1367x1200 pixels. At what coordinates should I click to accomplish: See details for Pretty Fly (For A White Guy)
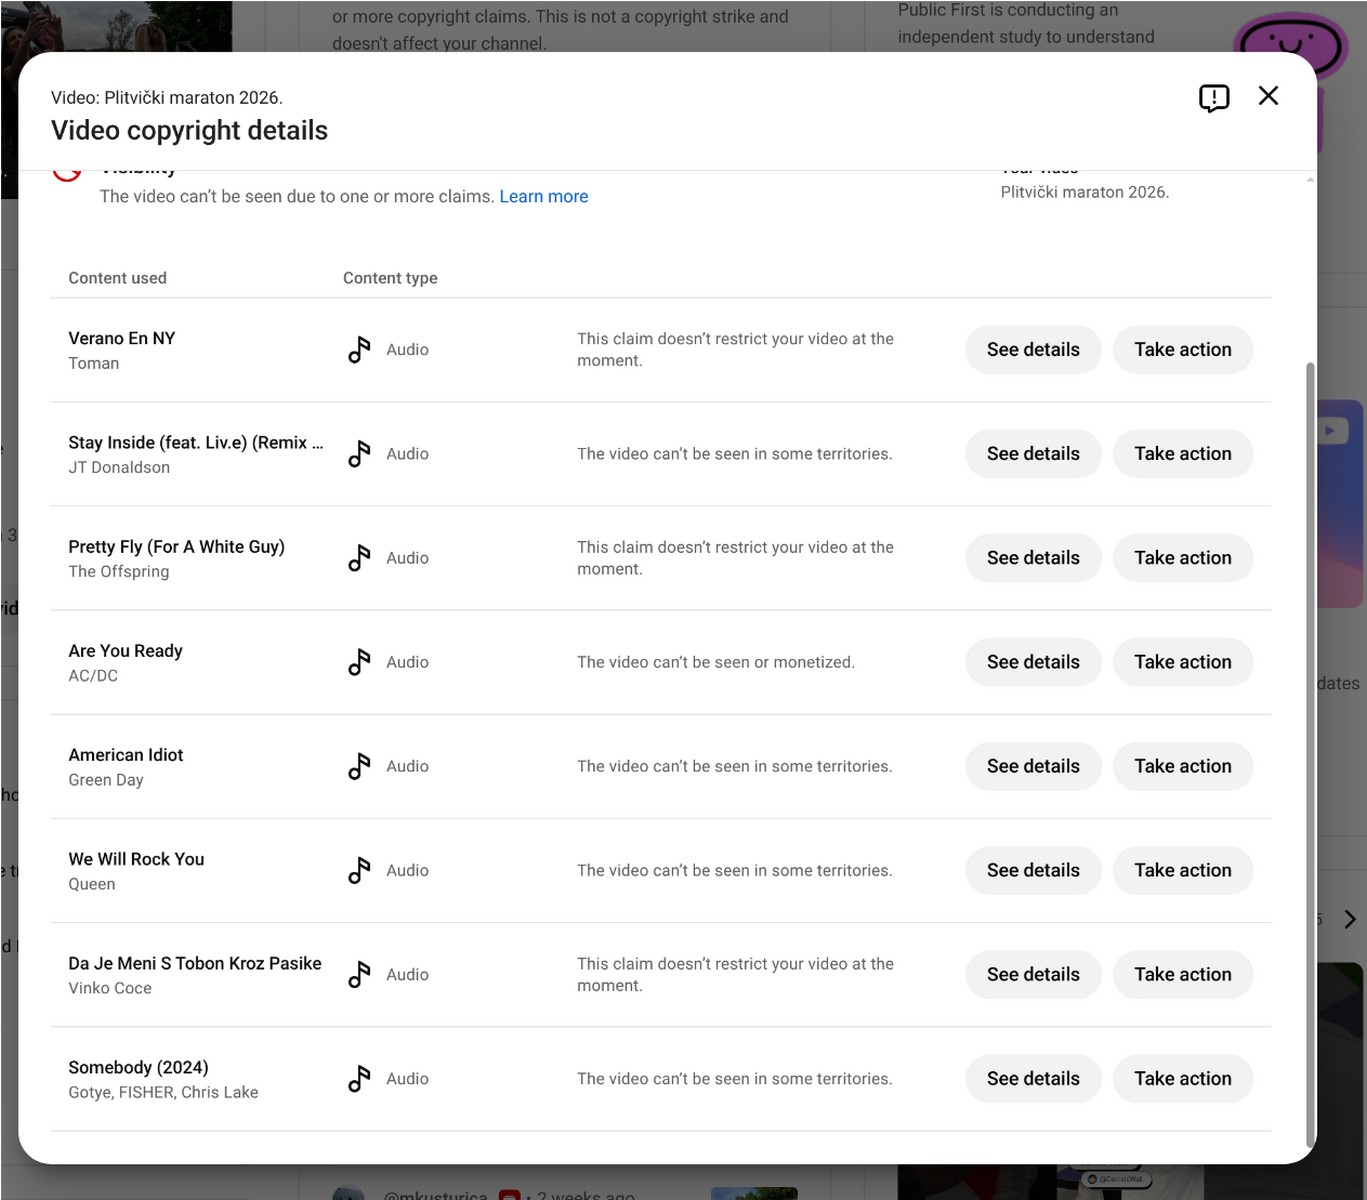(1033, 558)
